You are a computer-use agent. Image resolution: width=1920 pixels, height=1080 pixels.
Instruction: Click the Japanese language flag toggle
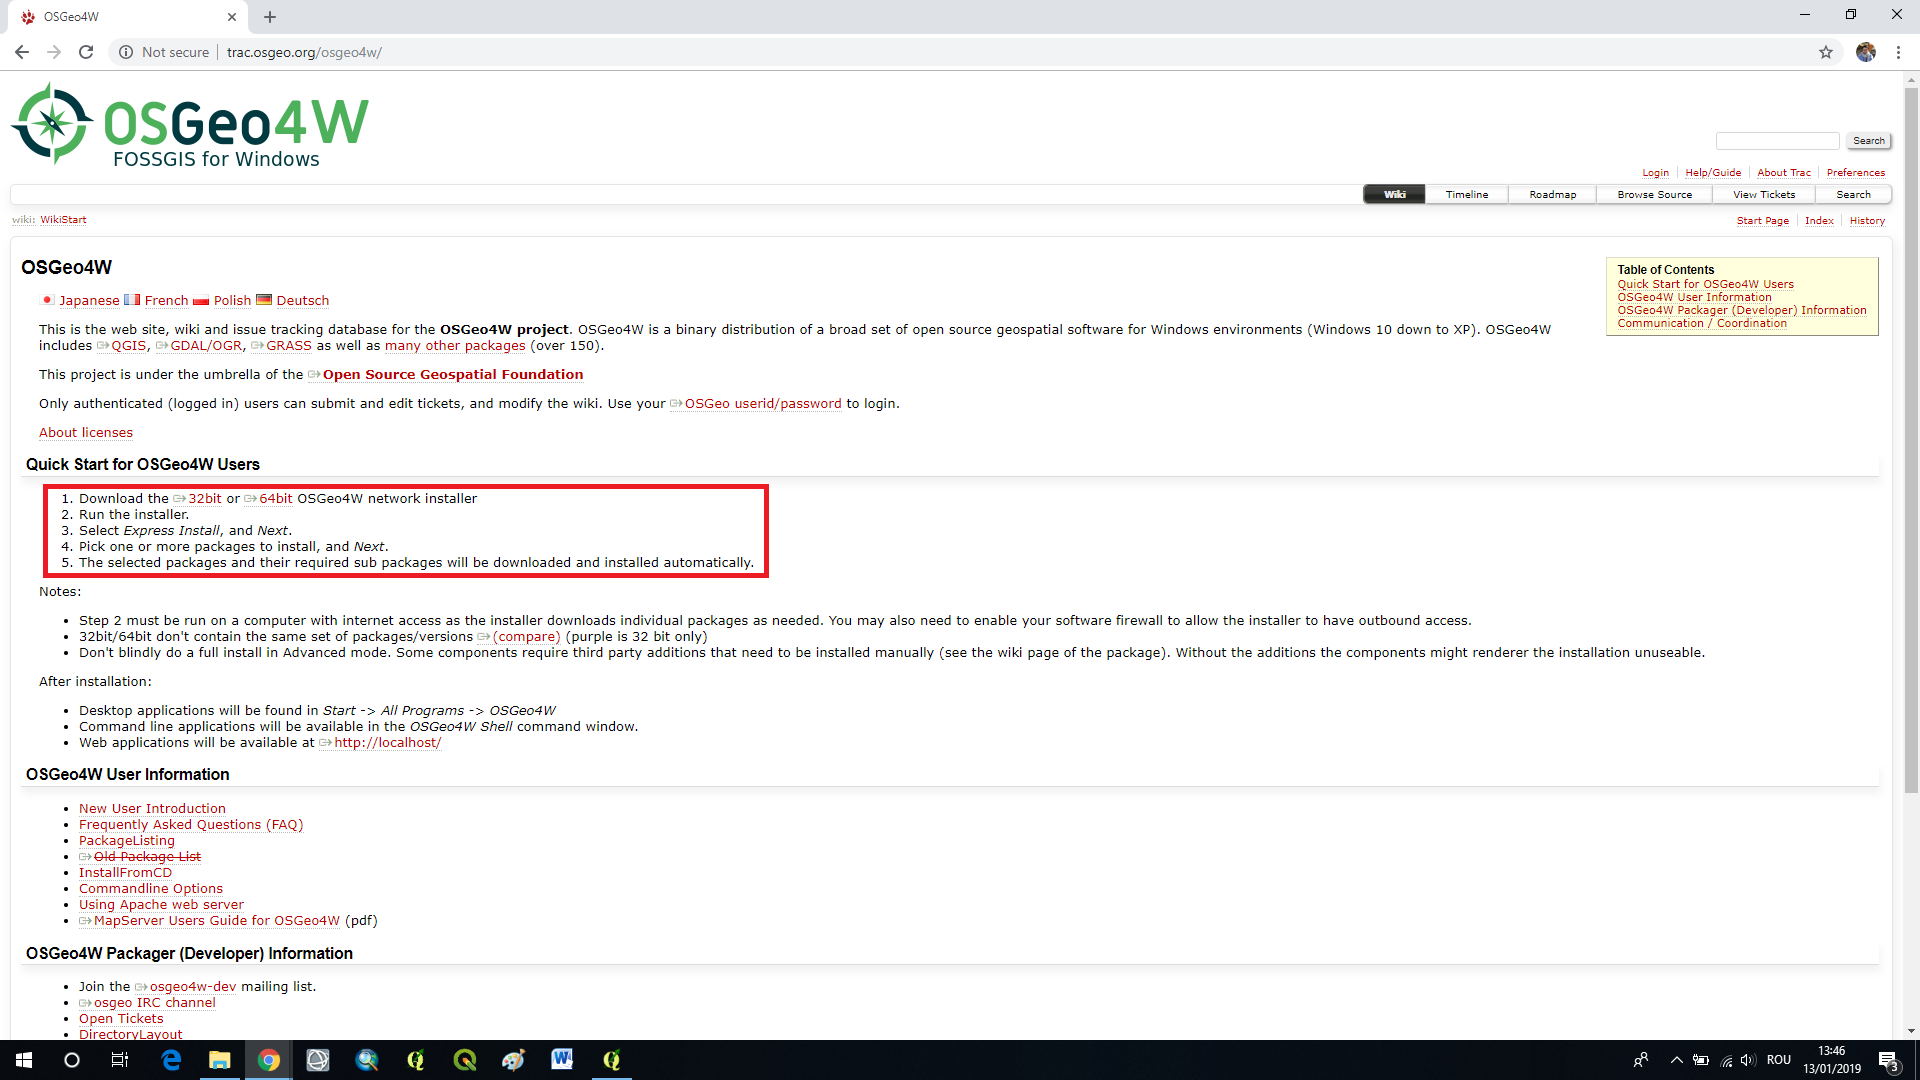(47, 301)
